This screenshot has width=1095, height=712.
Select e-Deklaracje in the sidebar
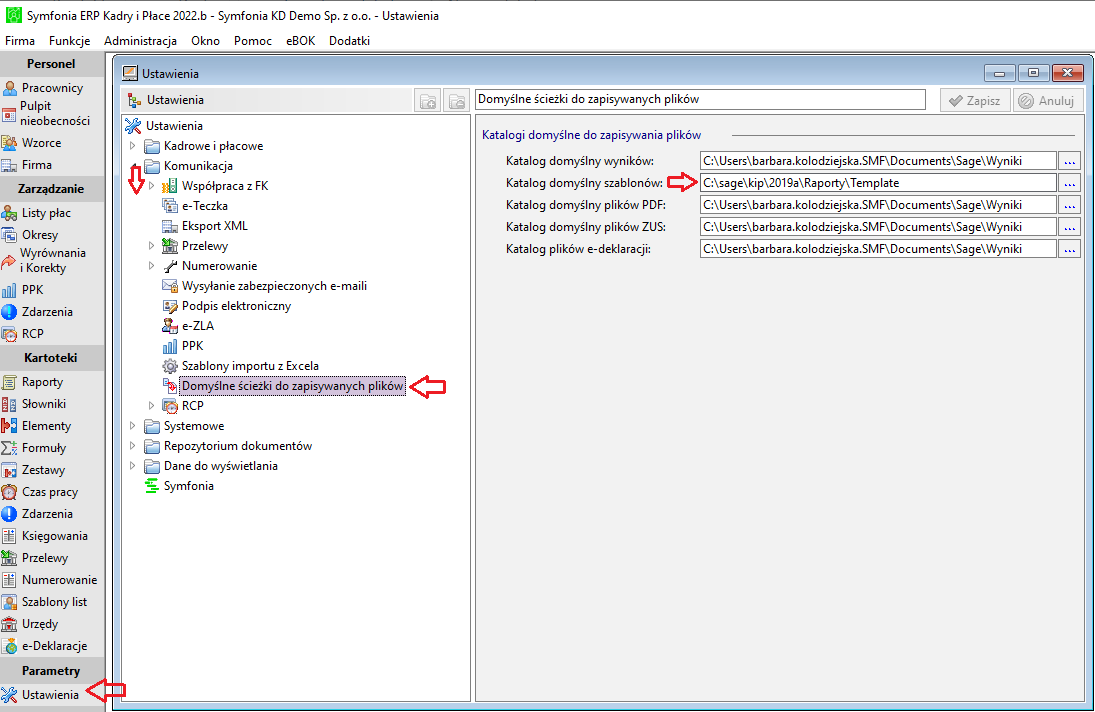(54, 646)
